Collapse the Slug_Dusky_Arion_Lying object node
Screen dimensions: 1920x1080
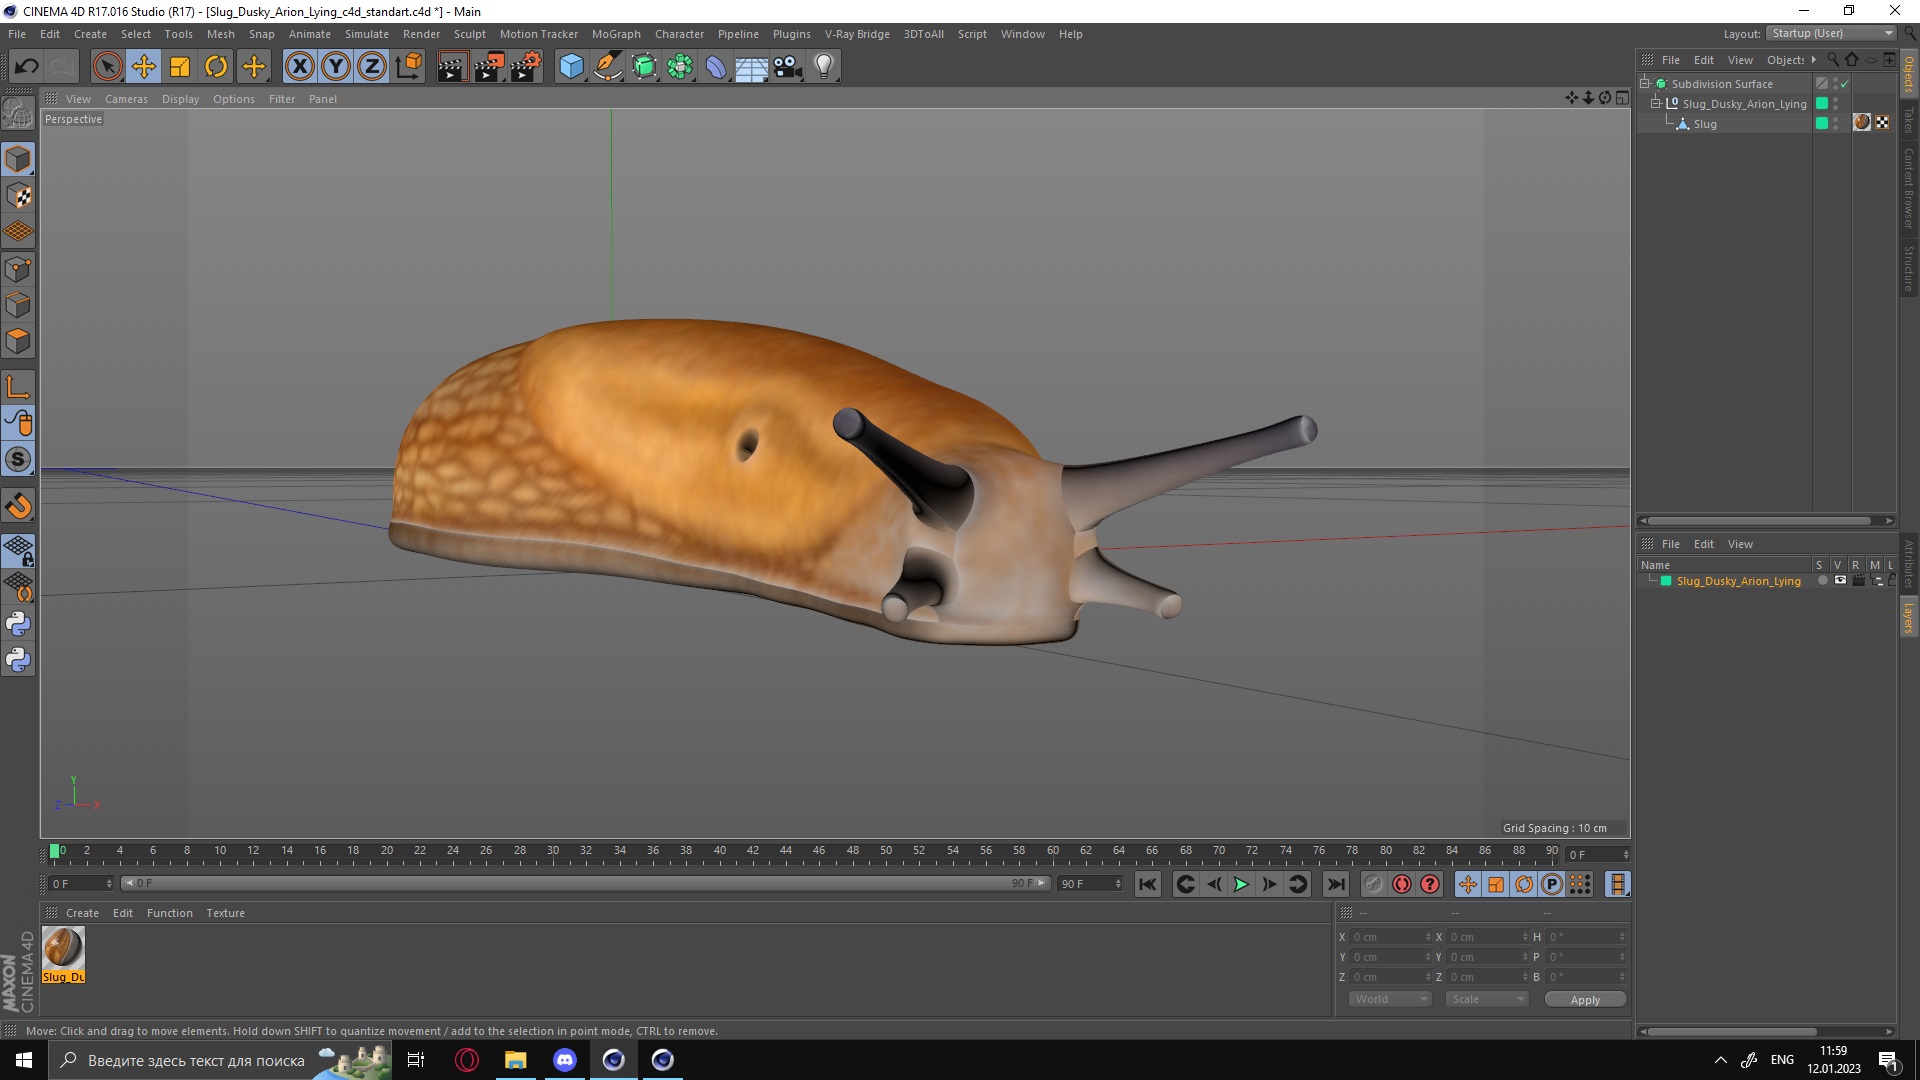click(x=1655, y=103)
